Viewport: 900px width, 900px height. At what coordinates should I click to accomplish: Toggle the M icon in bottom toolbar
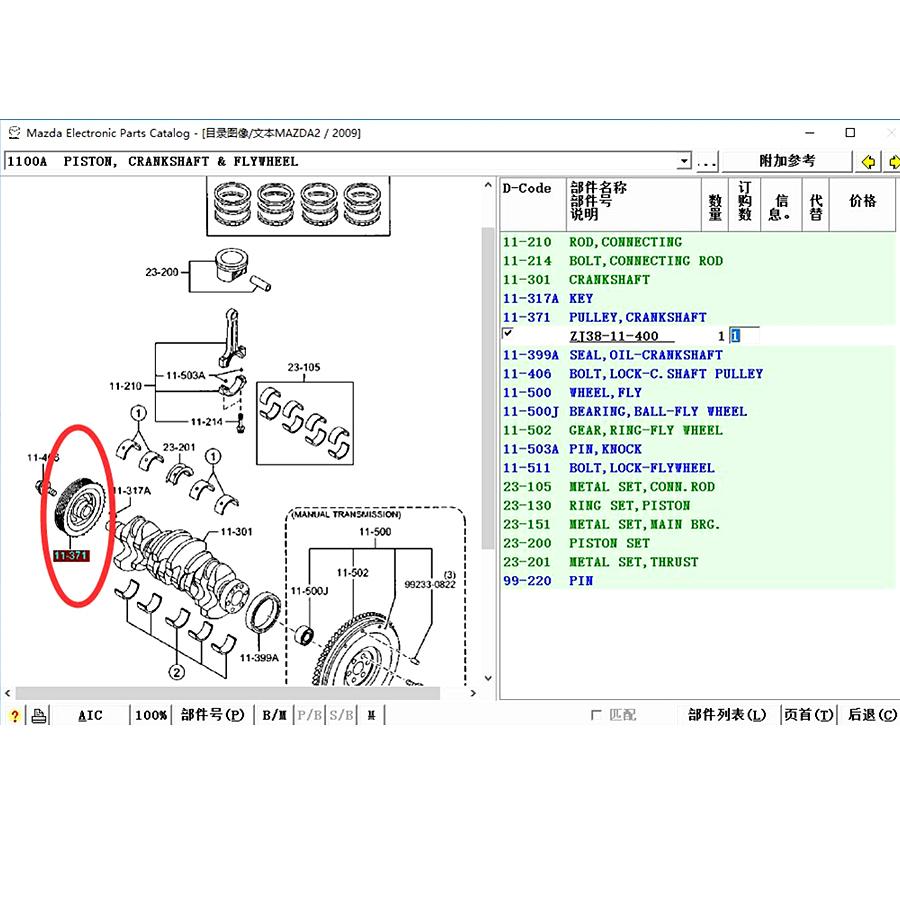click(371, 715)
